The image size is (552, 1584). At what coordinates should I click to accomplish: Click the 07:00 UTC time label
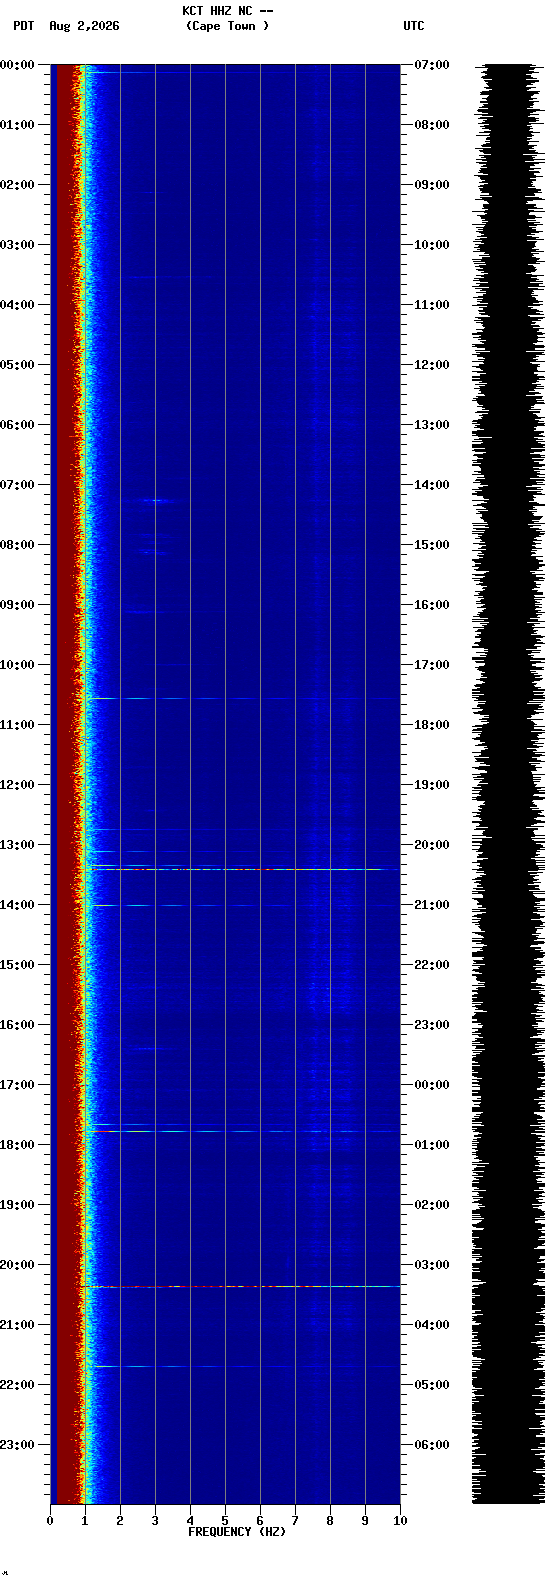[432, 65]
